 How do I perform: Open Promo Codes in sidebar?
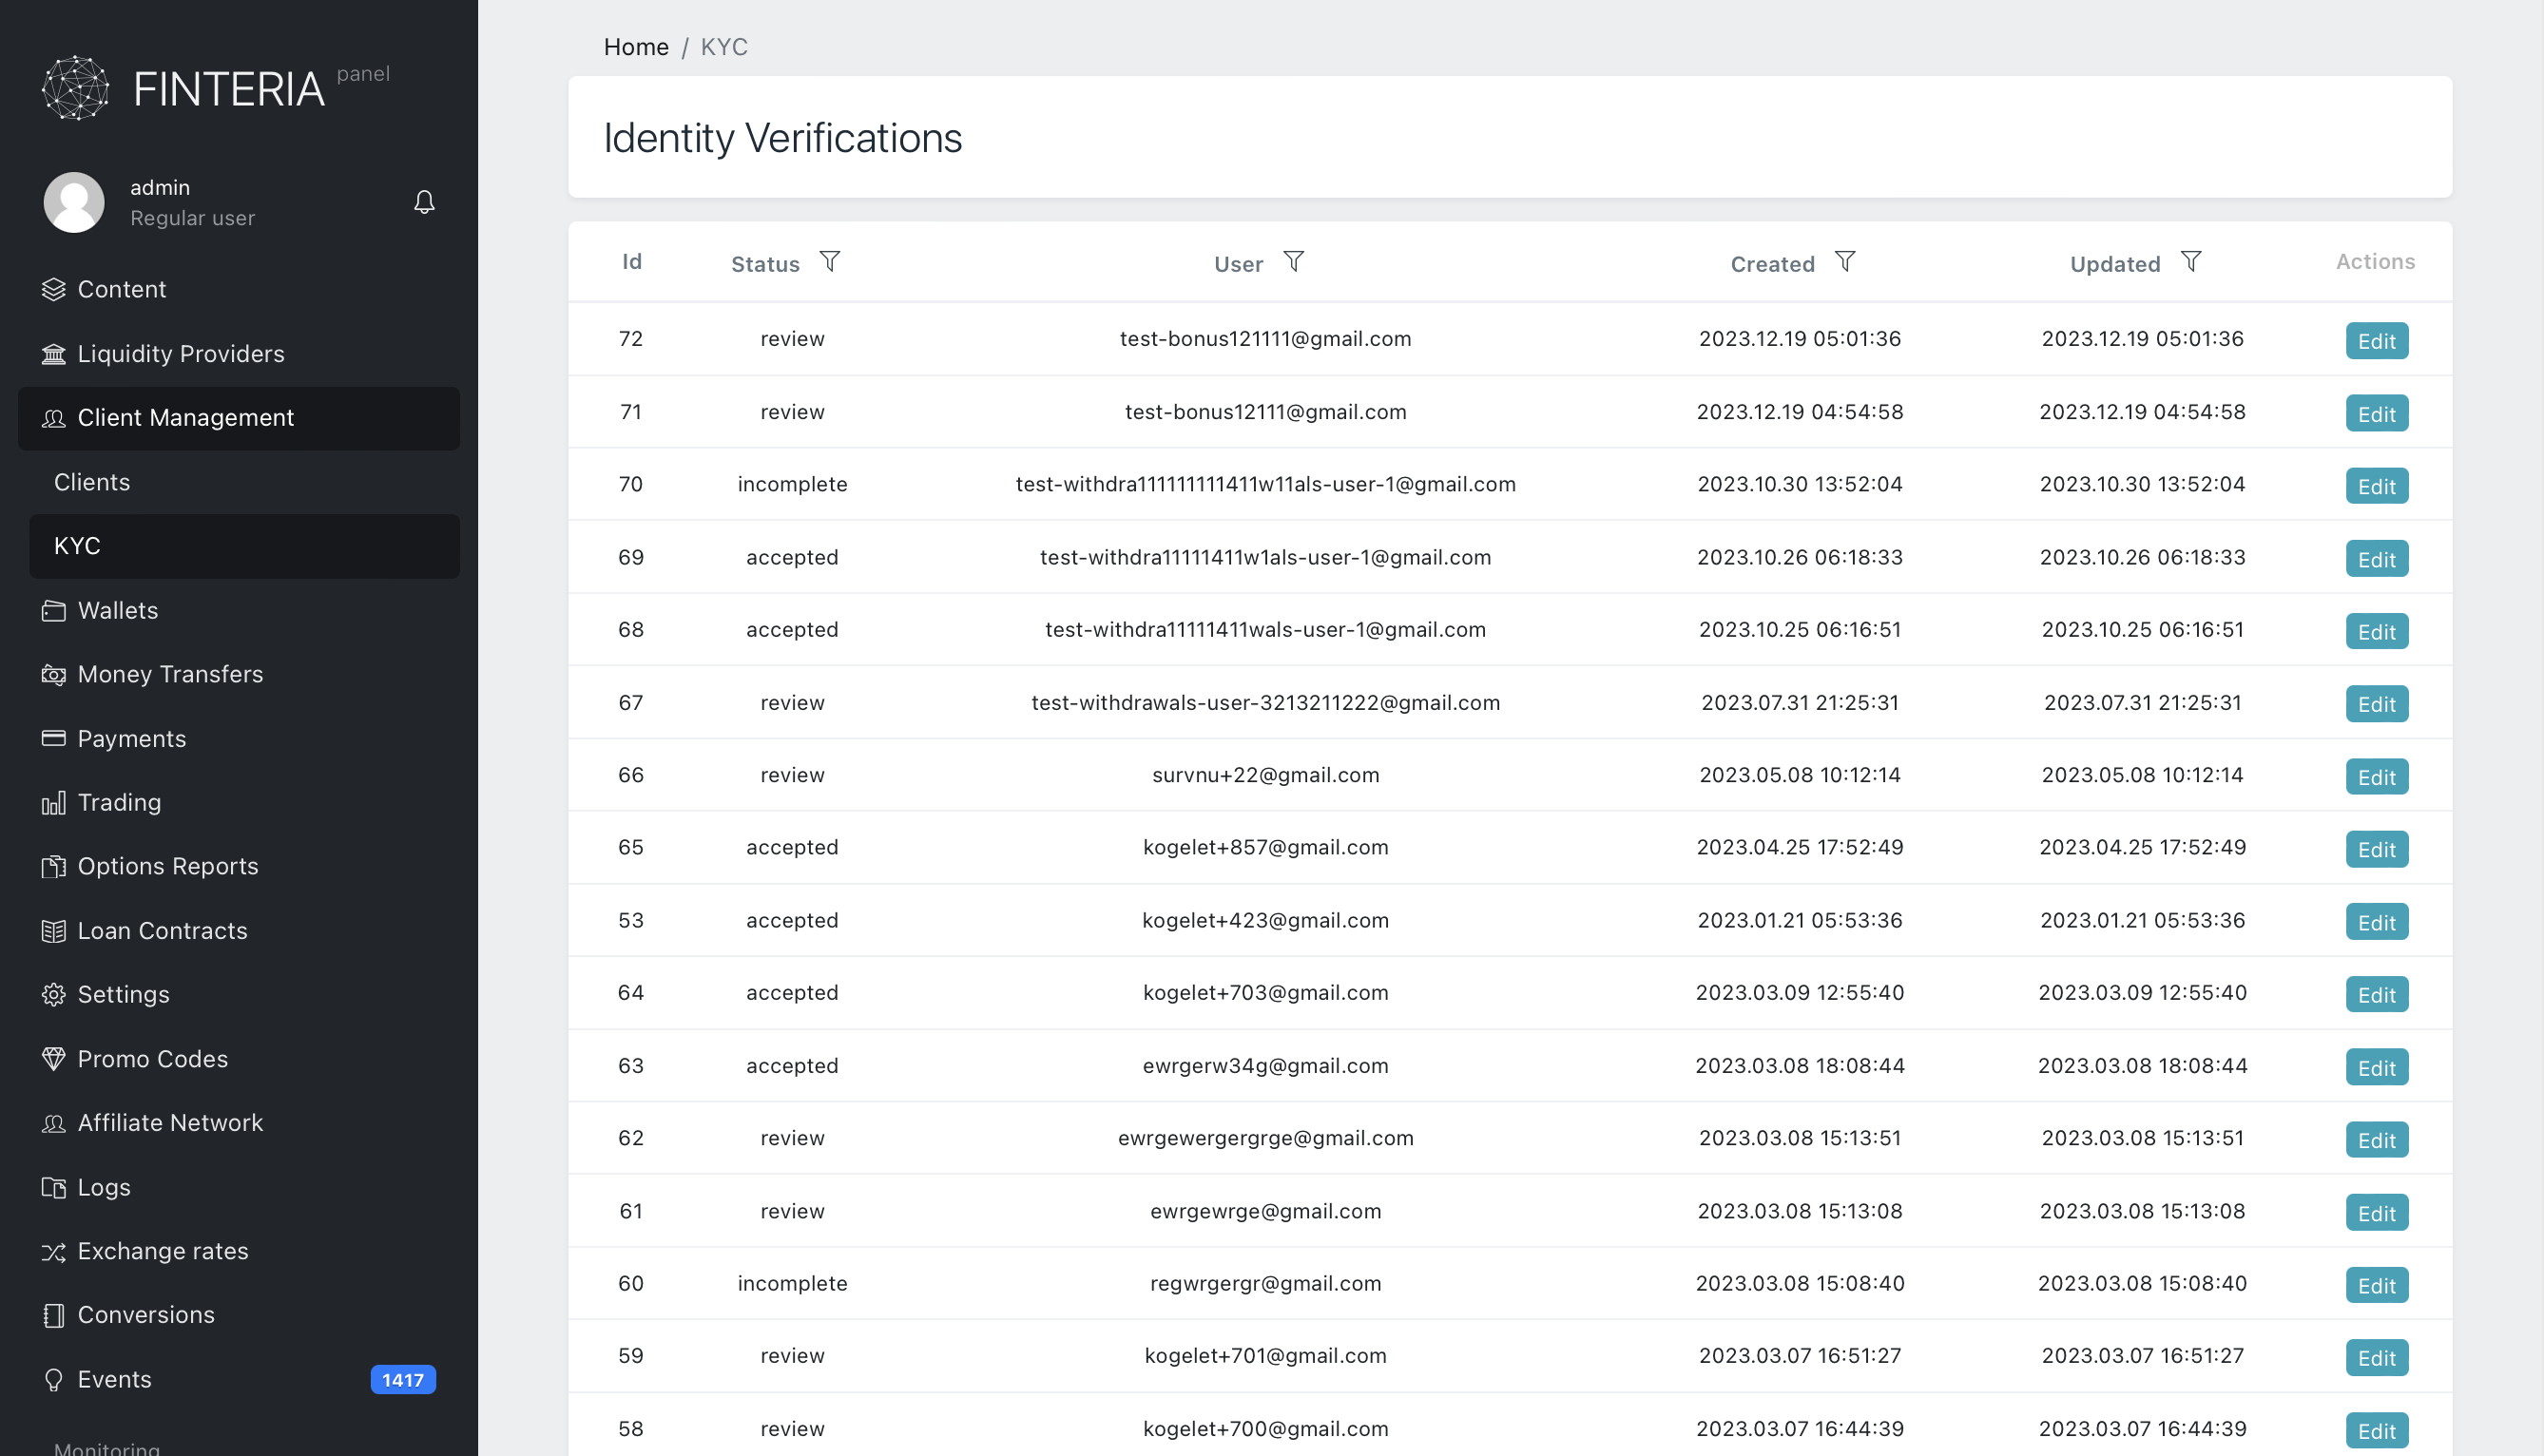click(153, 1059)
